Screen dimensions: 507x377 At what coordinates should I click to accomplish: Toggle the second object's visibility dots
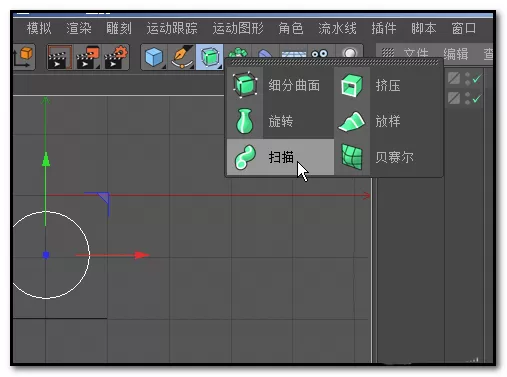(468, 98)
